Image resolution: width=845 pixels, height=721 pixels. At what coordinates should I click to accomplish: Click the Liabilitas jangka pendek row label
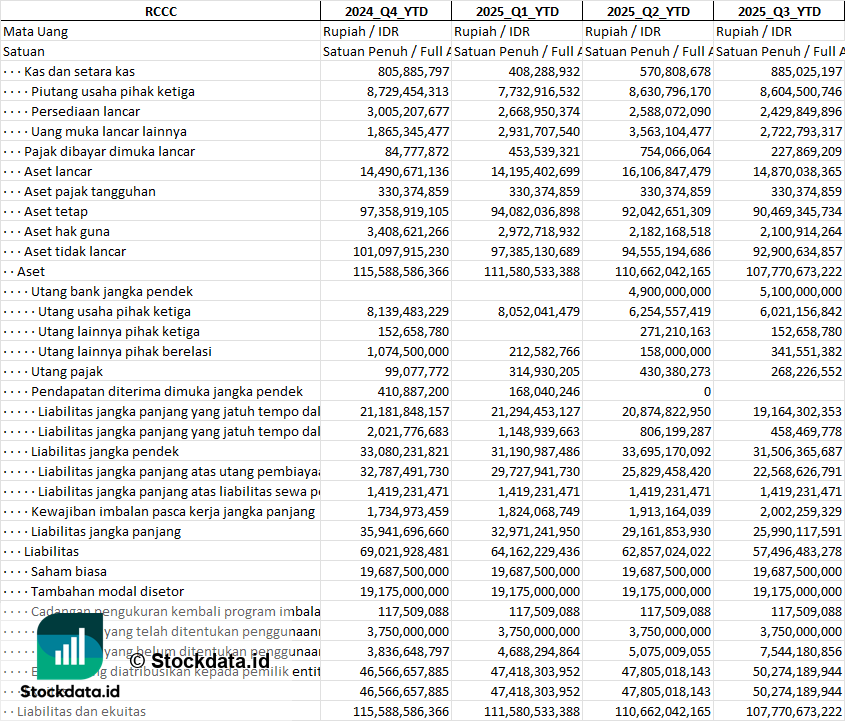(105, 451)
